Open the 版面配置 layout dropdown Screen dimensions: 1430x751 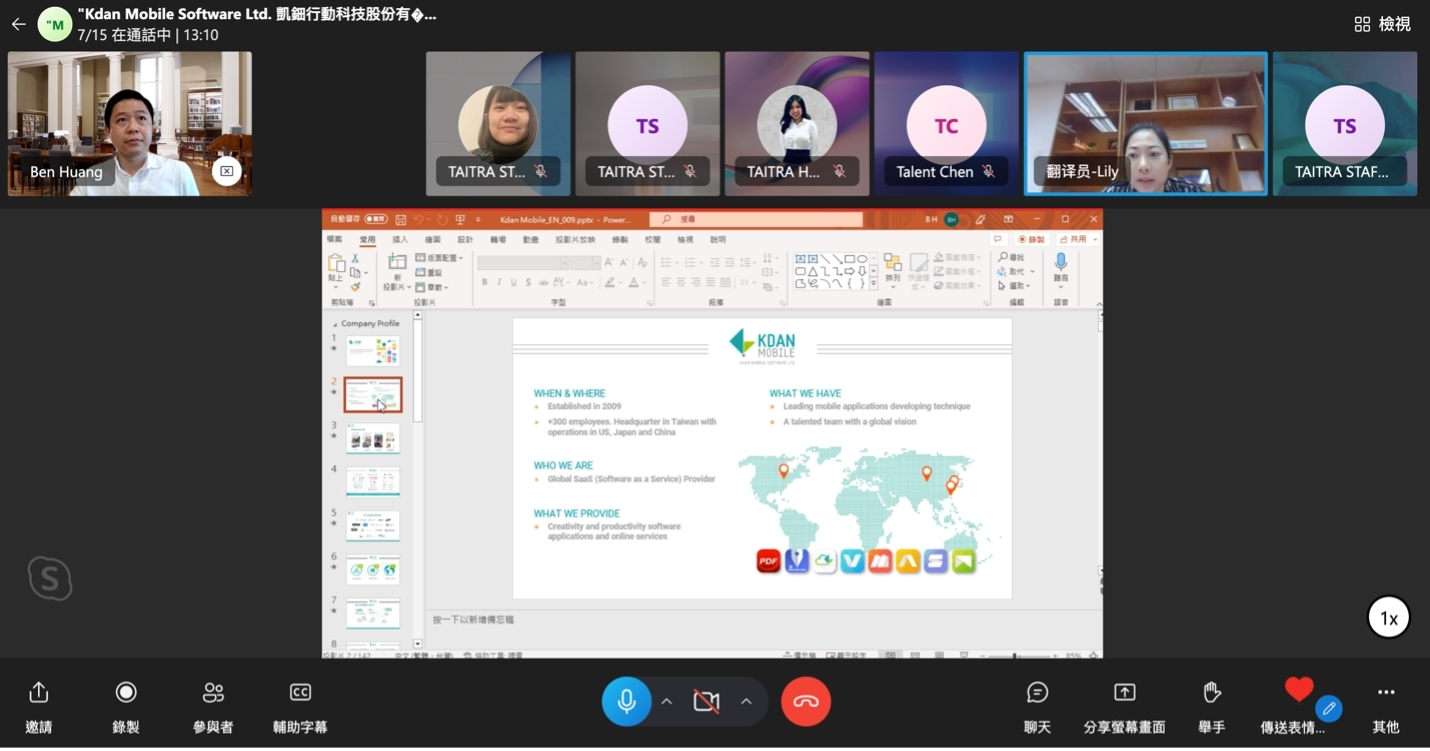tap(439, 258)
